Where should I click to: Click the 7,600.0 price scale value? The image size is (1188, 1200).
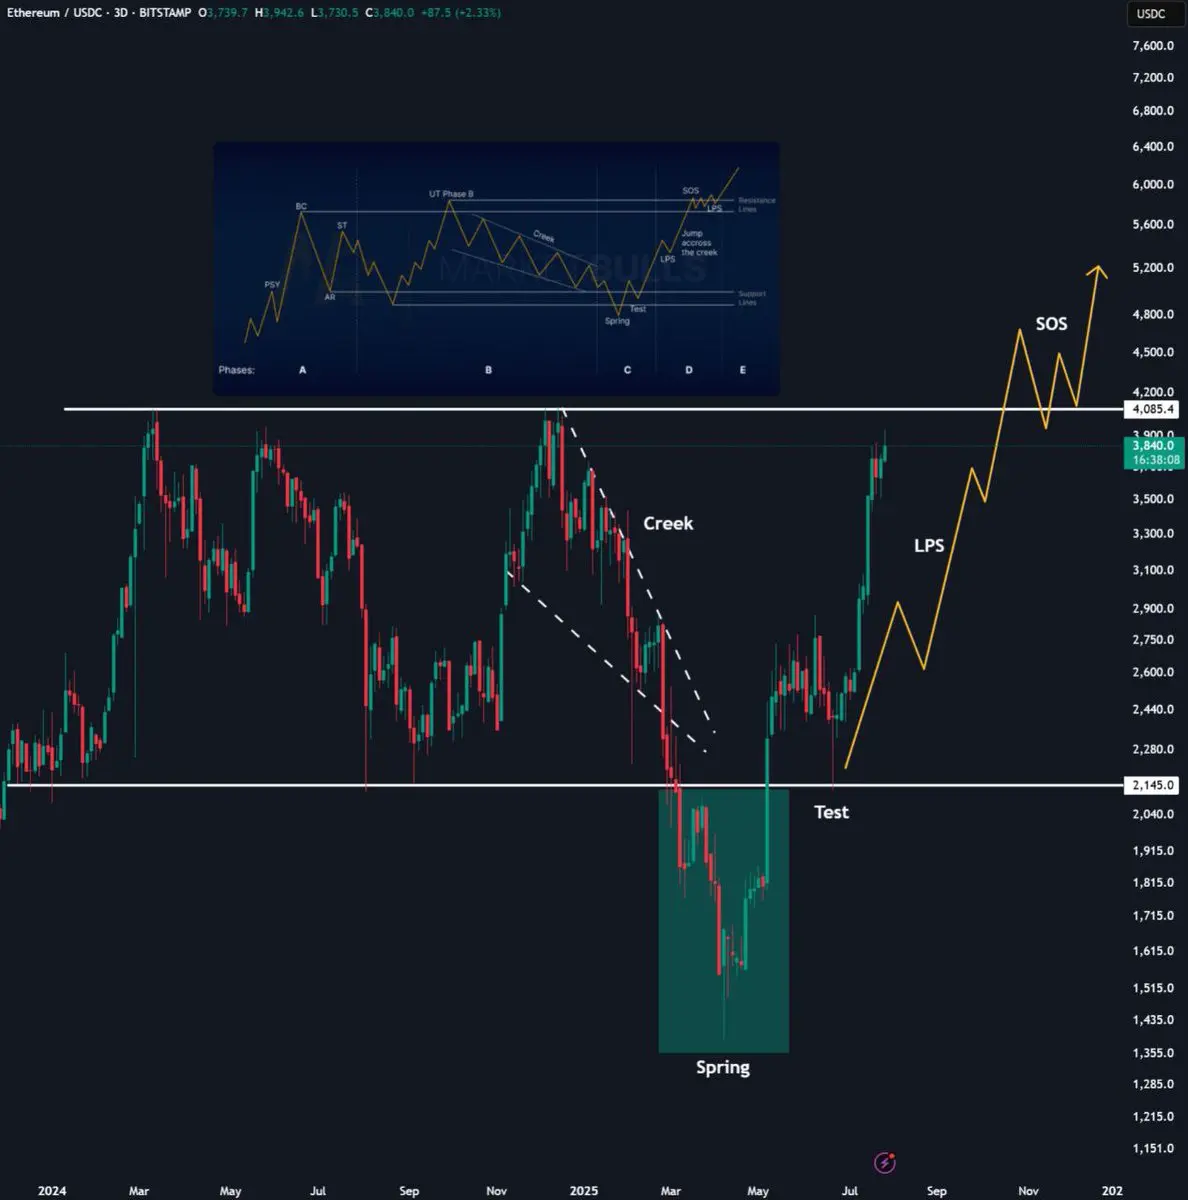(x=1153, y=46)
